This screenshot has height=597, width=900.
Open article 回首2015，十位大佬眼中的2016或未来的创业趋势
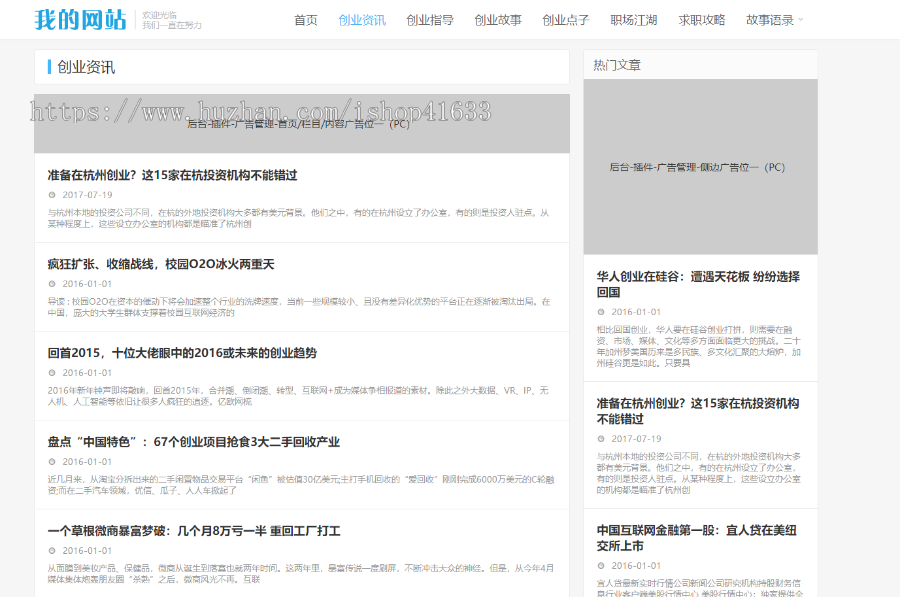click(182, 353)
